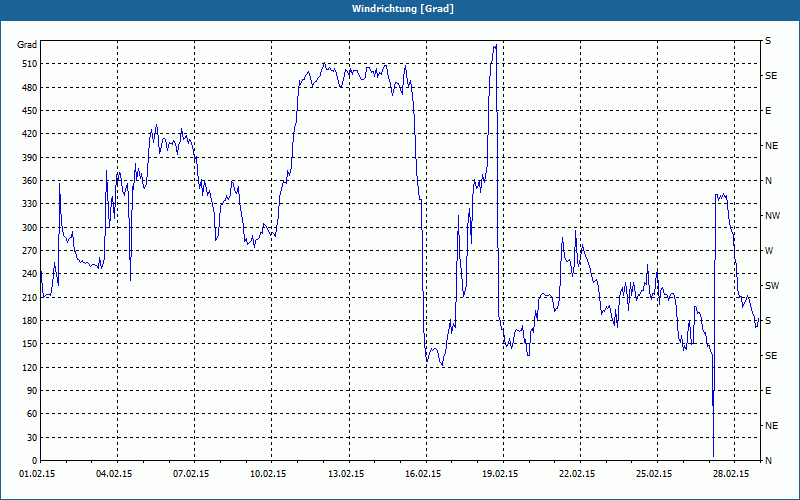800x500 pixels.
Task: Click the bottom N compass label beside 0
Action: pos(769,460)
